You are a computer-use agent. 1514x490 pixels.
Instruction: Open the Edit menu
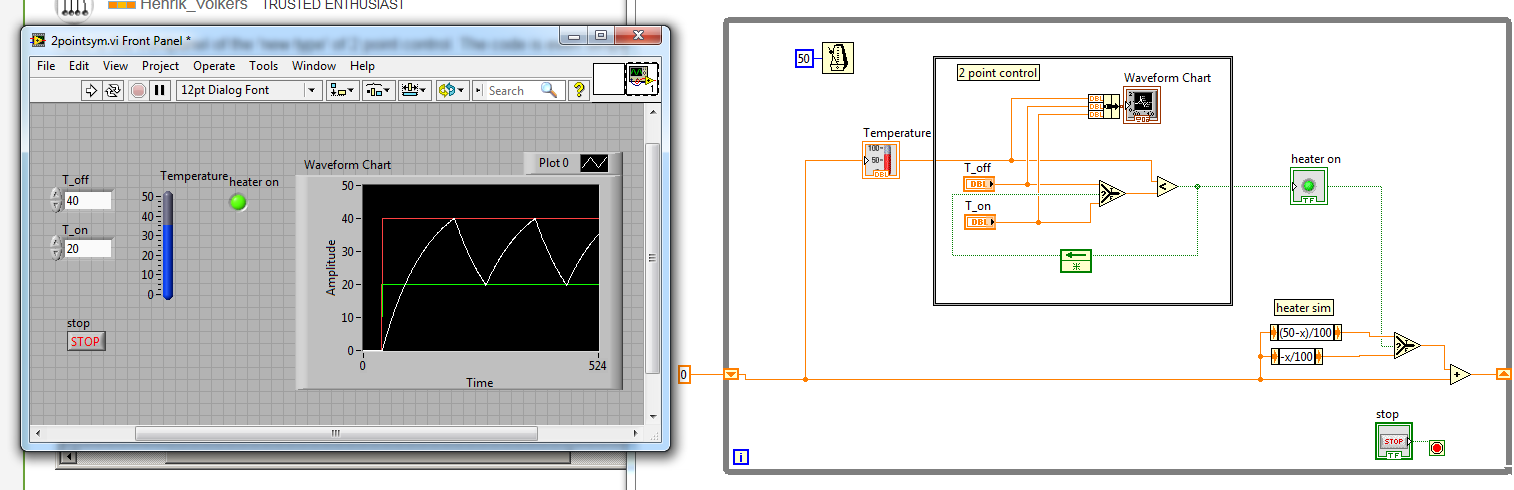[x=79, y=66]
